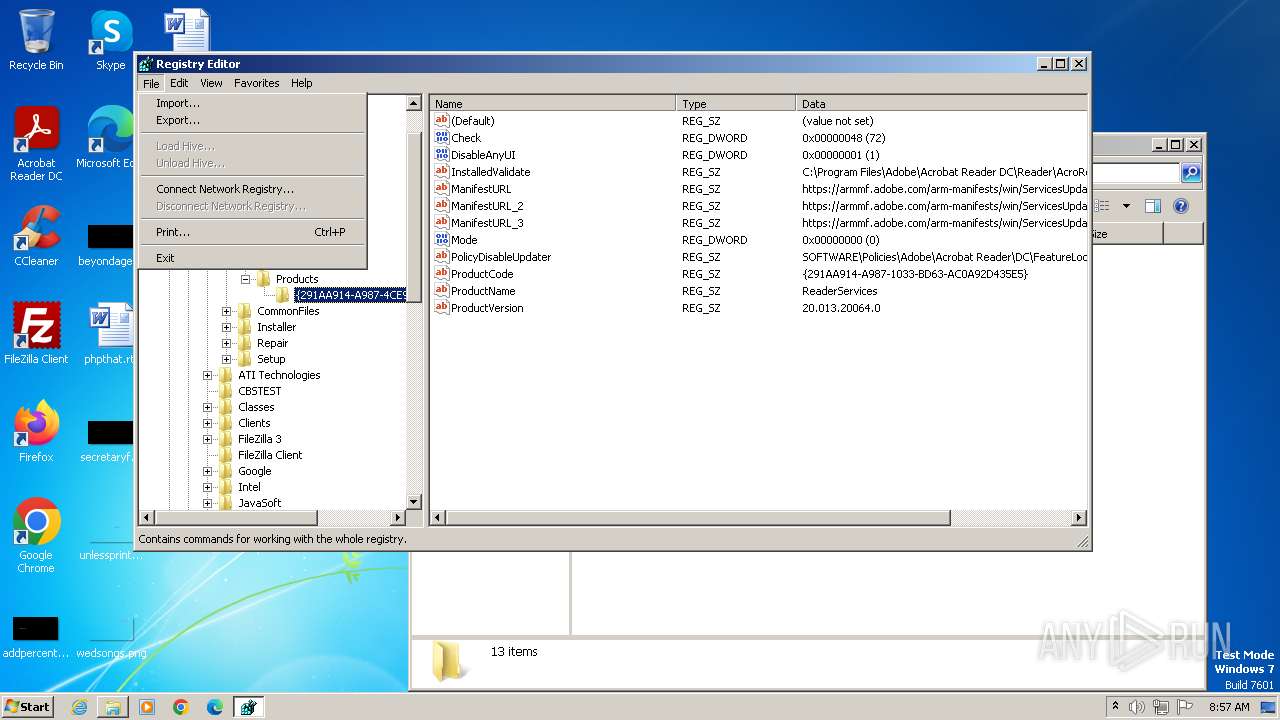Sort by the Data column header
This screenshot has width=1280, height=720.
click(942, 103)
